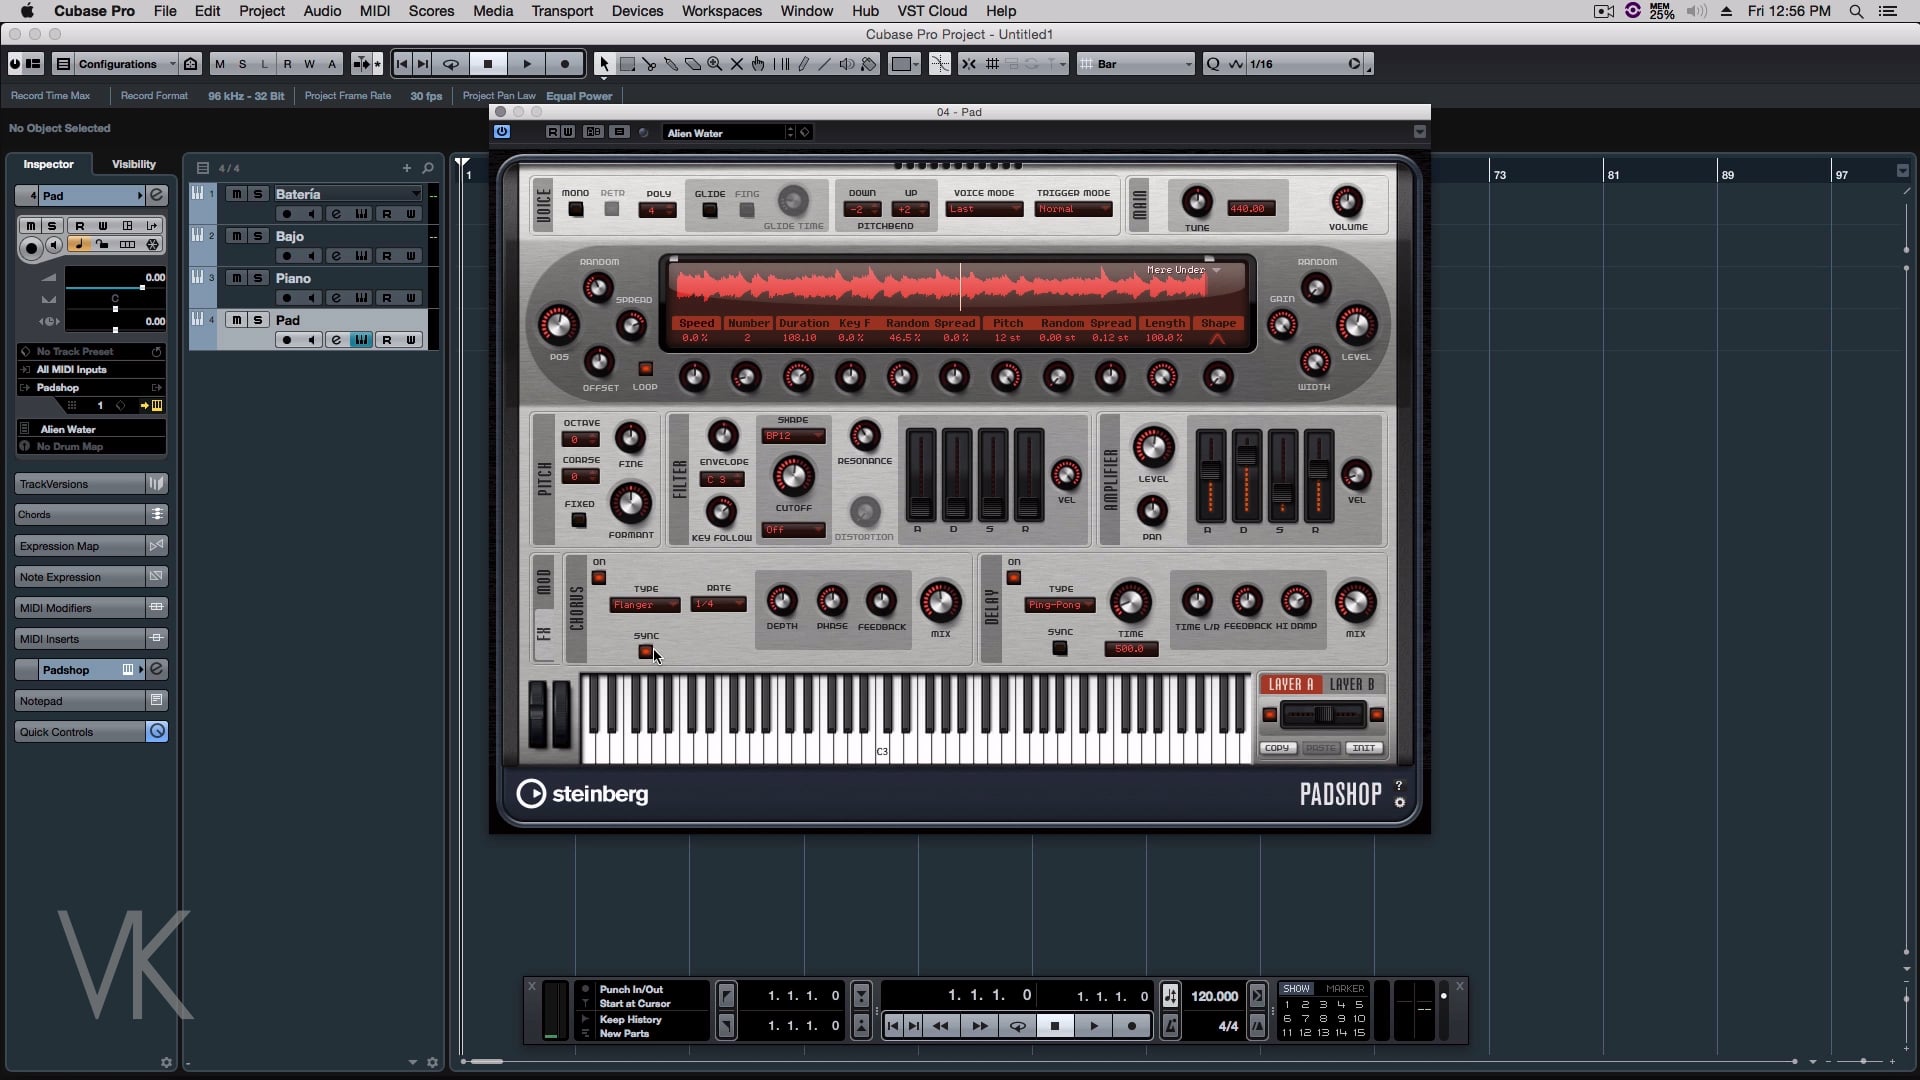Select the Mute X tool
This screenshot has width=1920, height=1080.
point(737,64)
